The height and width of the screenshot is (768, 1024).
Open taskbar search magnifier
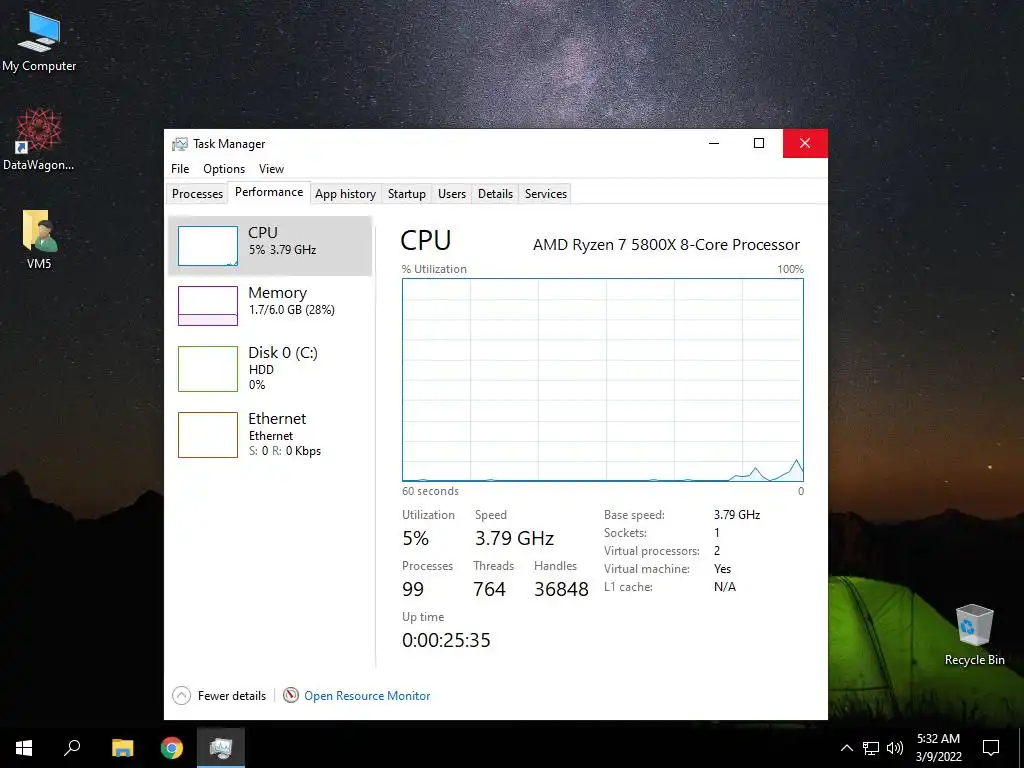(x=72, y=748)
